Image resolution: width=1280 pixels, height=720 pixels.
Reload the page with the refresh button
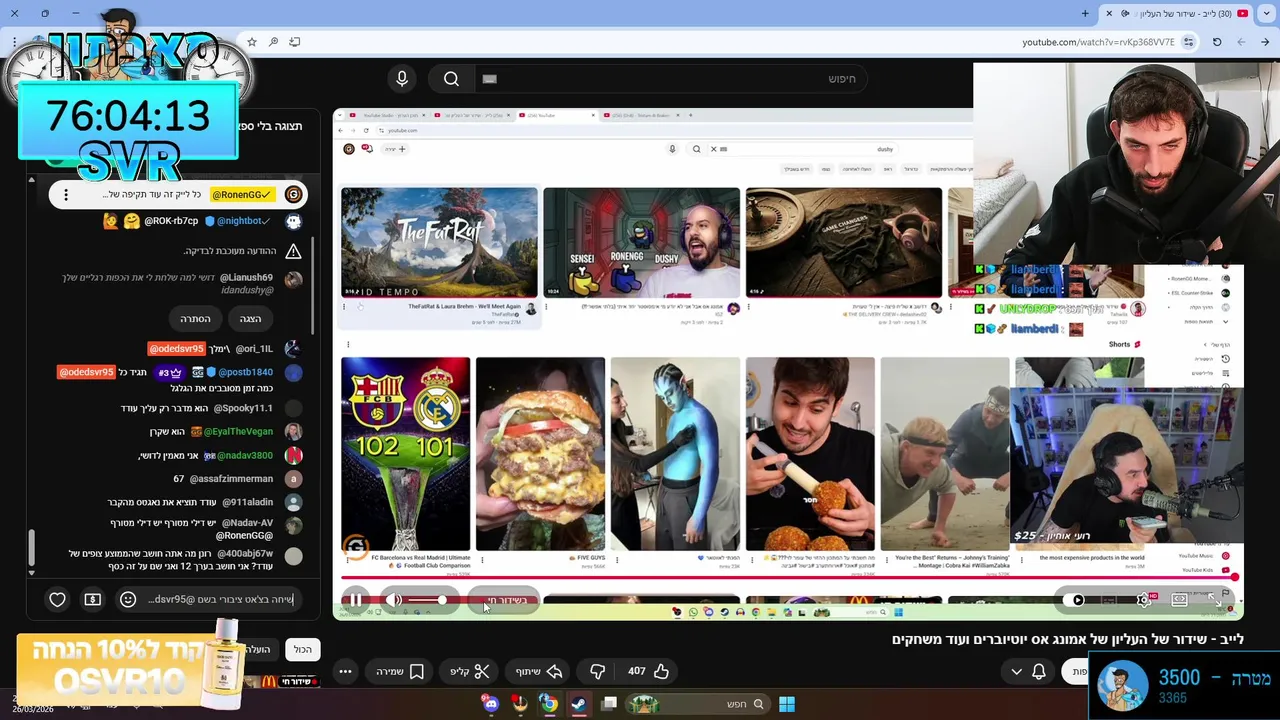click(x=1217, y=42)
